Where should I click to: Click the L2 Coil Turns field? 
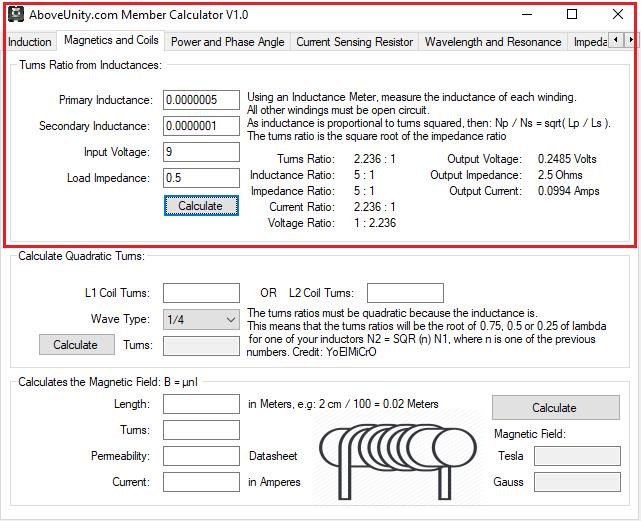(x=405, y=293)
